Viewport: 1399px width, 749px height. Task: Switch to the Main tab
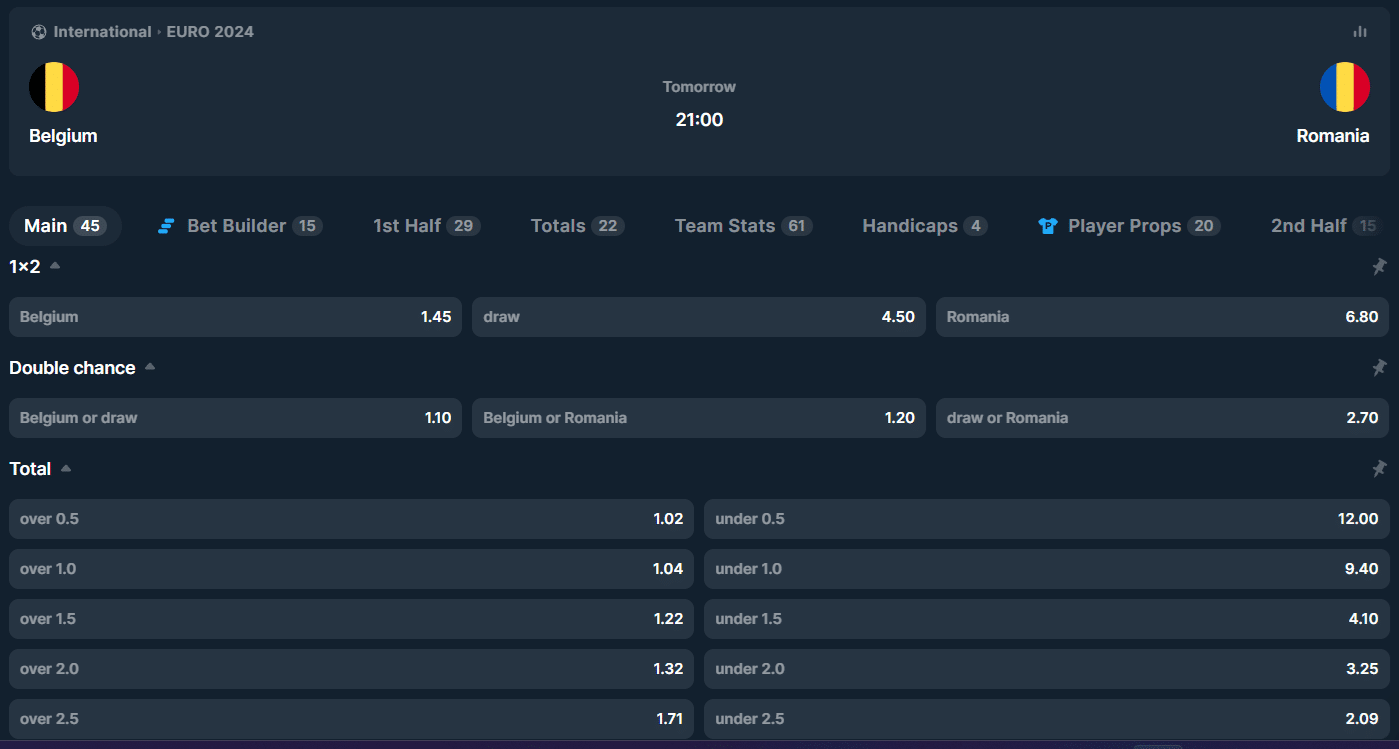66,226
